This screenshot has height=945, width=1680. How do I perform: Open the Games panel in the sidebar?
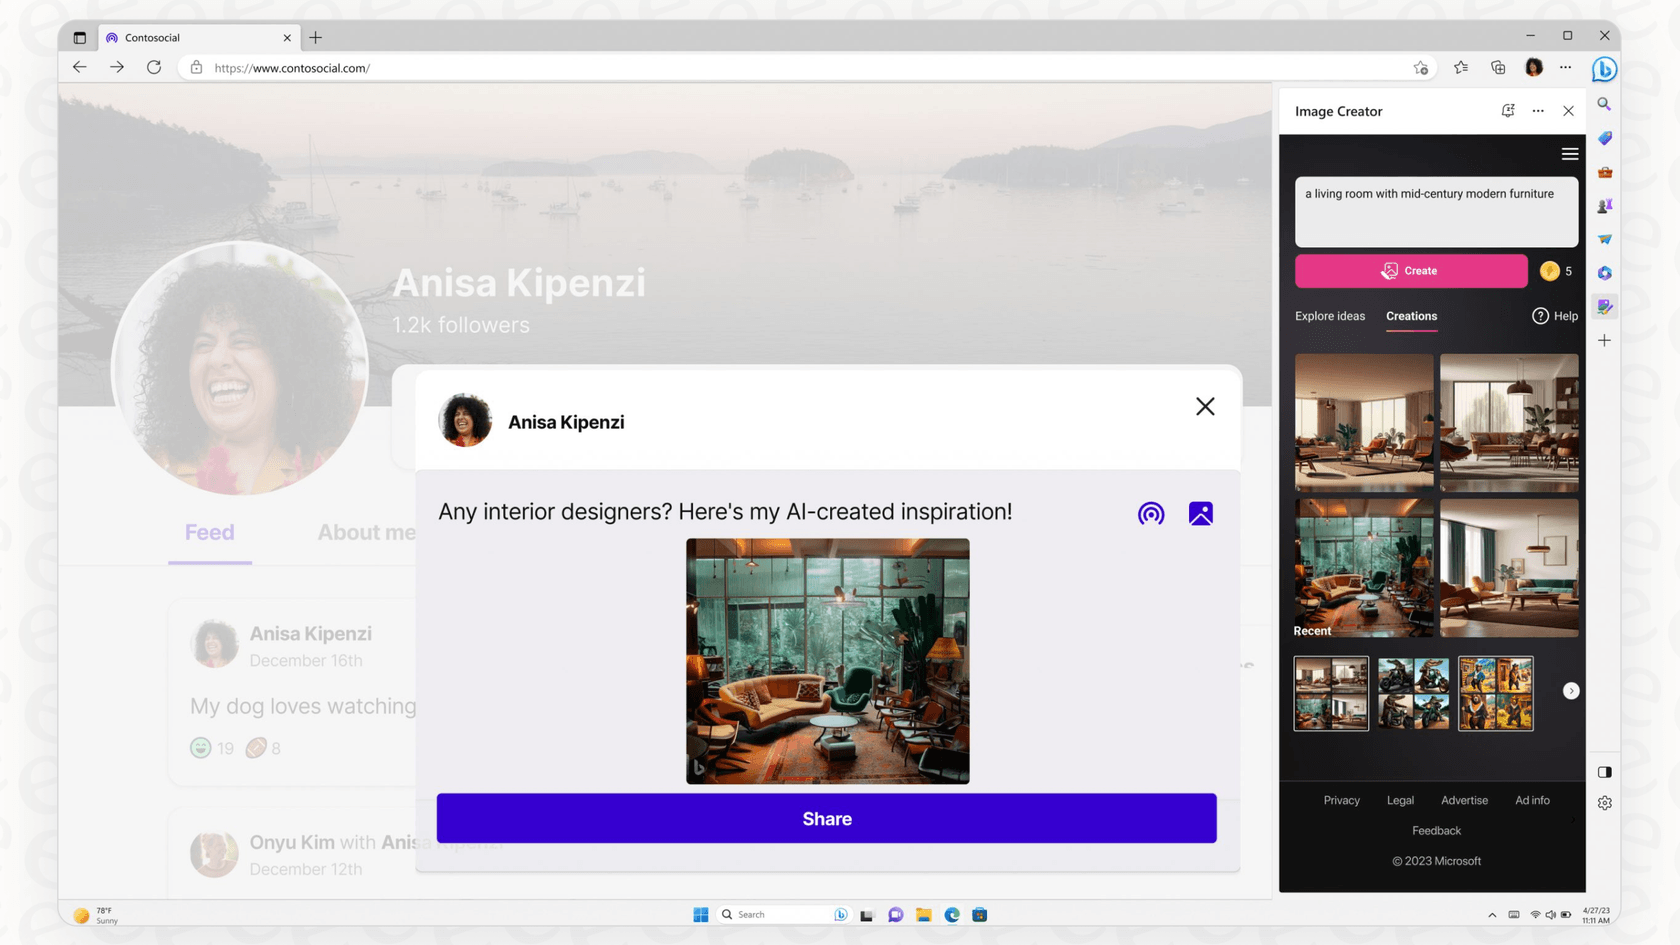point(1605,206)
